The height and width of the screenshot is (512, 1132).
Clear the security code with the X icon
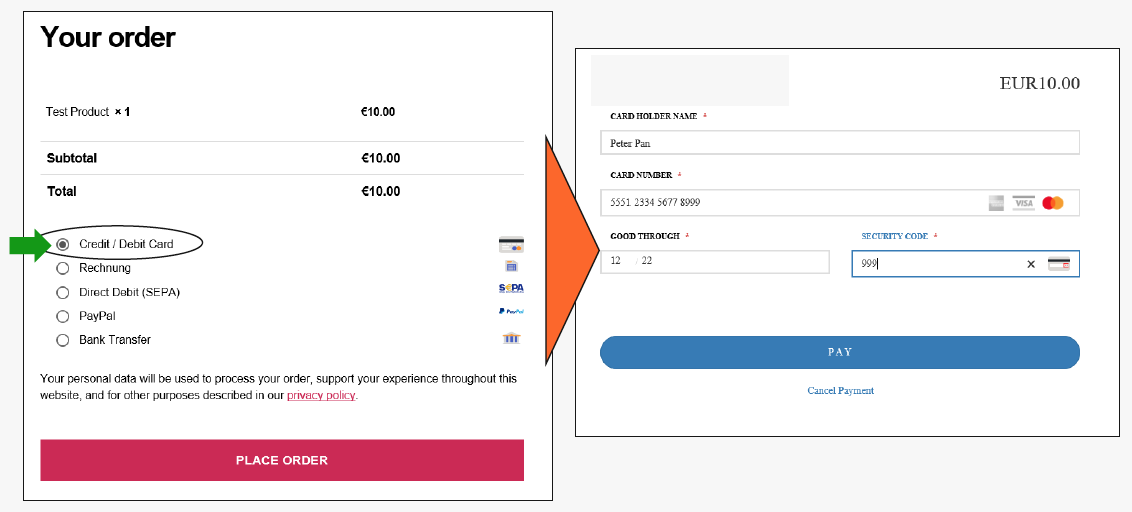pyautogui.click(x=1031, y=264)
